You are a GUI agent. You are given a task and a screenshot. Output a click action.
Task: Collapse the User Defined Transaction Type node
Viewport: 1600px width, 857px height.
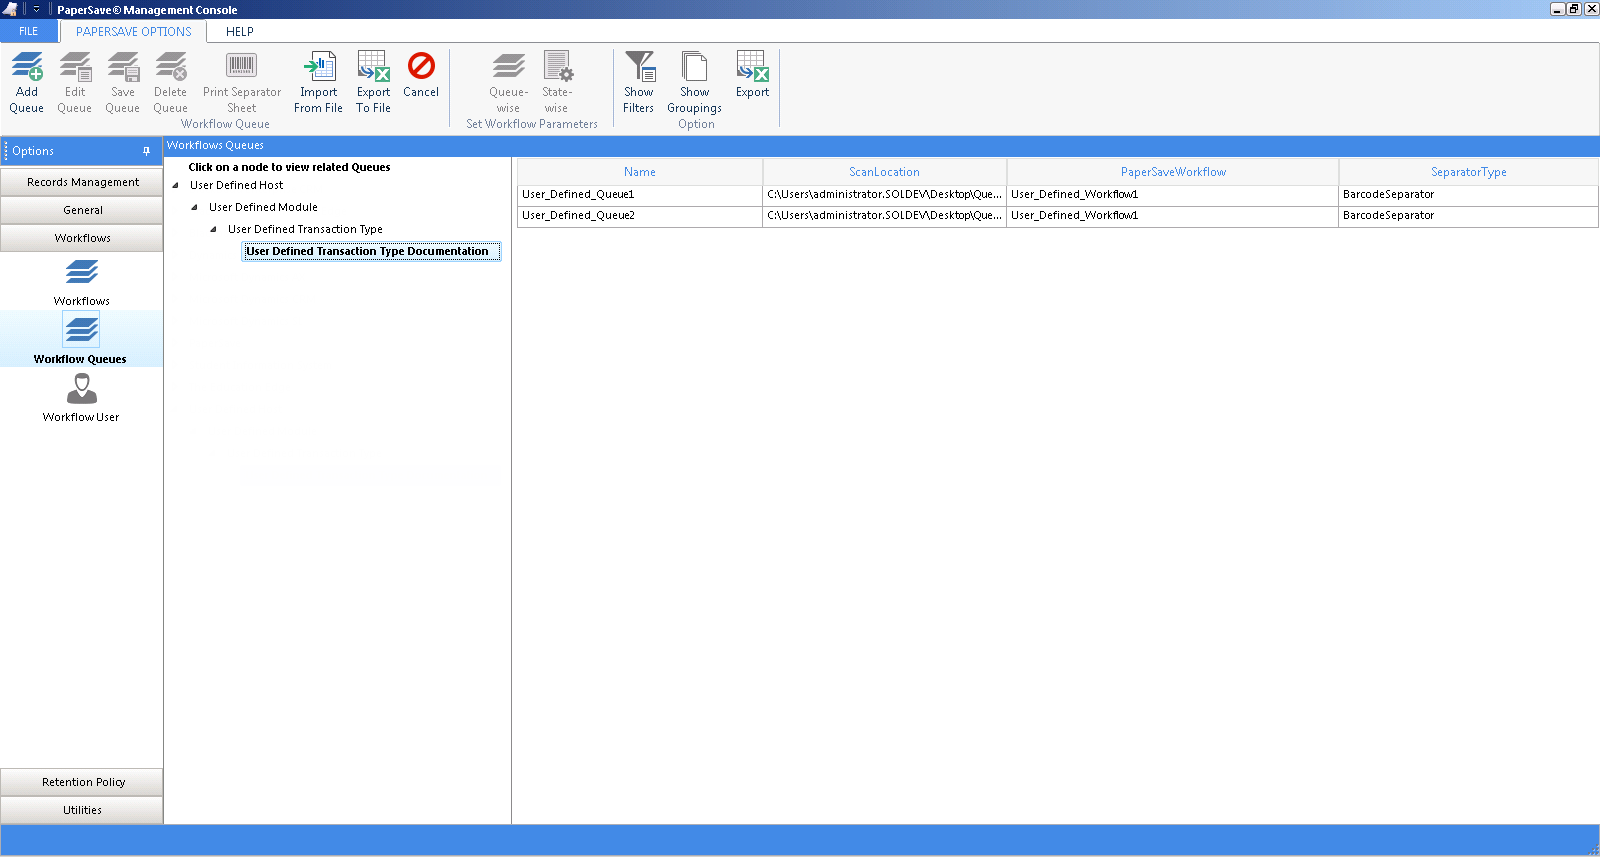tap(214, 229)
